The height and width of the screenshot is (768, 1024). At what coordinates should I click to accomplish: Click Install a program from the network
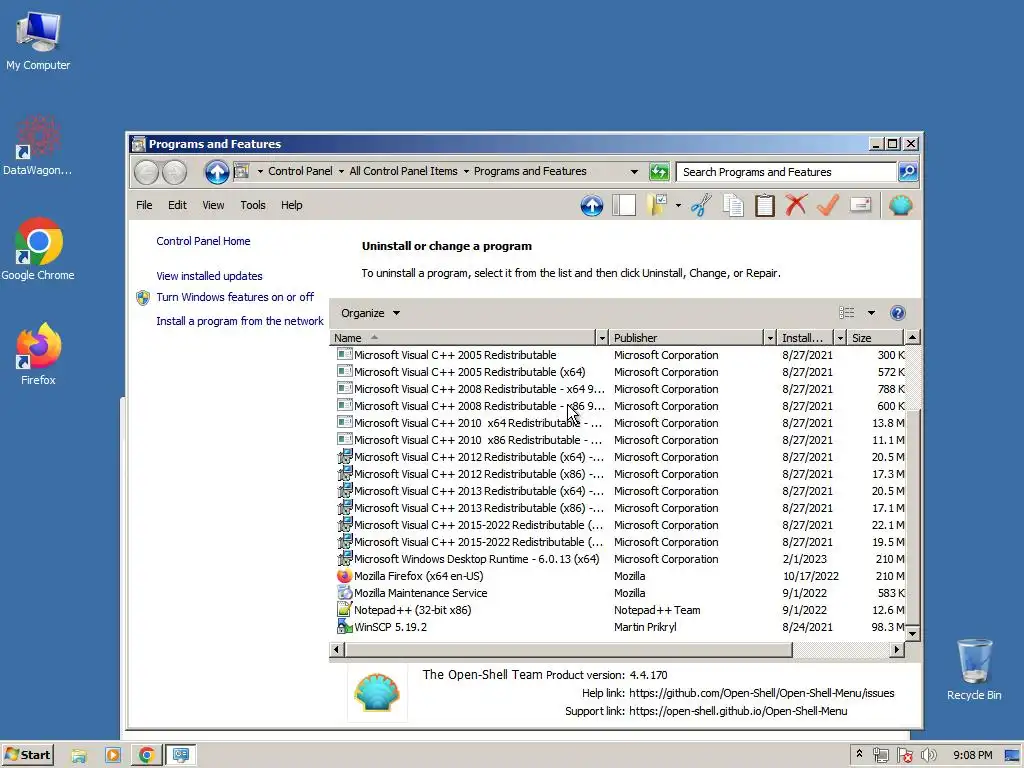click(240, 321)
